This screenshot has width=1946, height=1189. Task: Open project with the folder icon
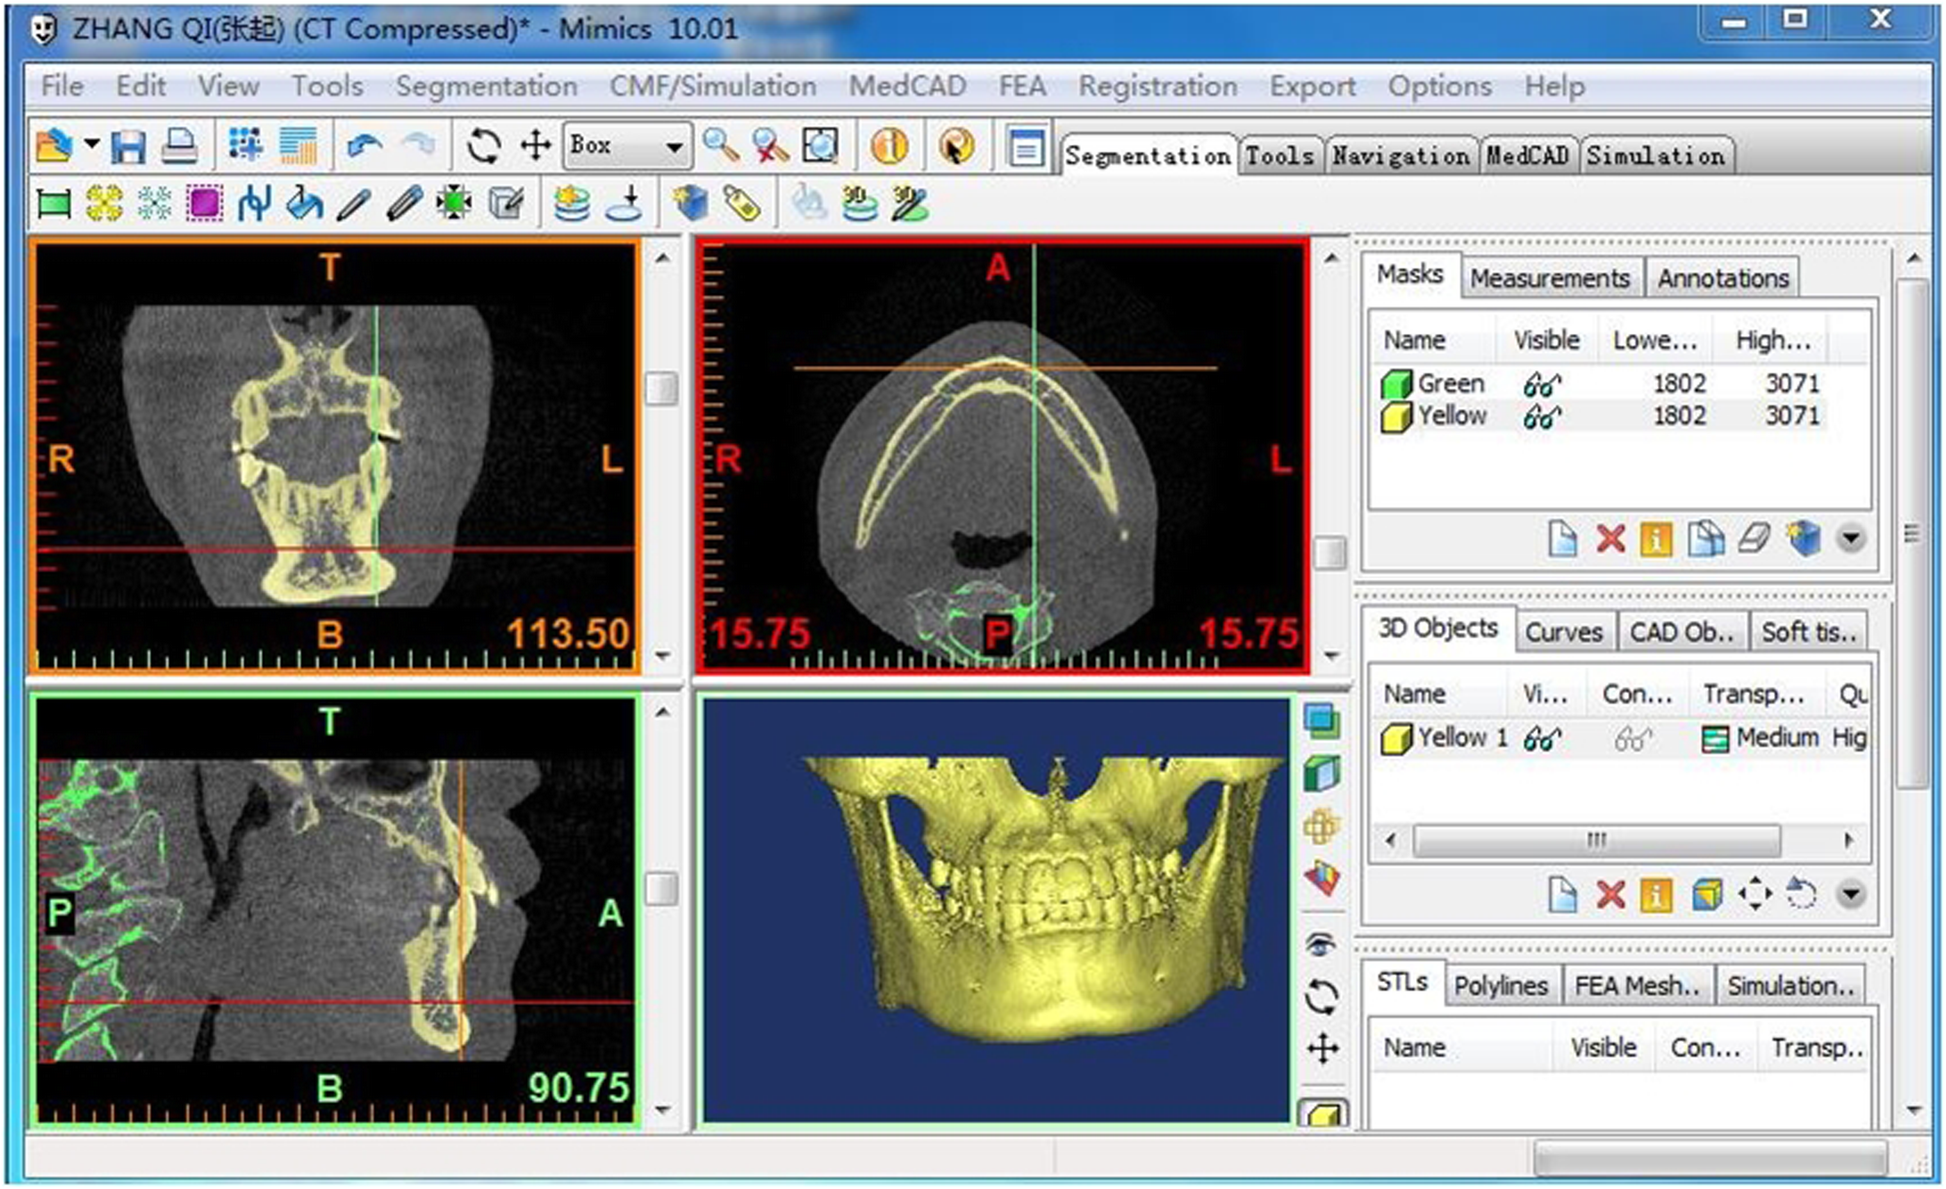point(53,147)
